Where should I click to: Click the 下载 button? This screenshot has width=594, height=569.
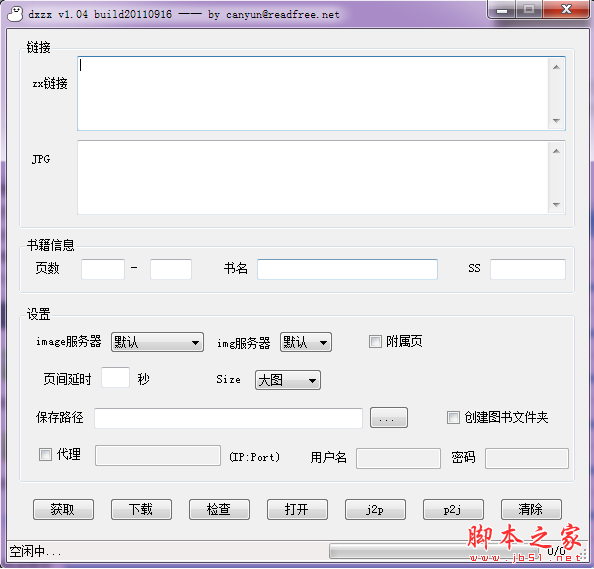pos(141,510)
